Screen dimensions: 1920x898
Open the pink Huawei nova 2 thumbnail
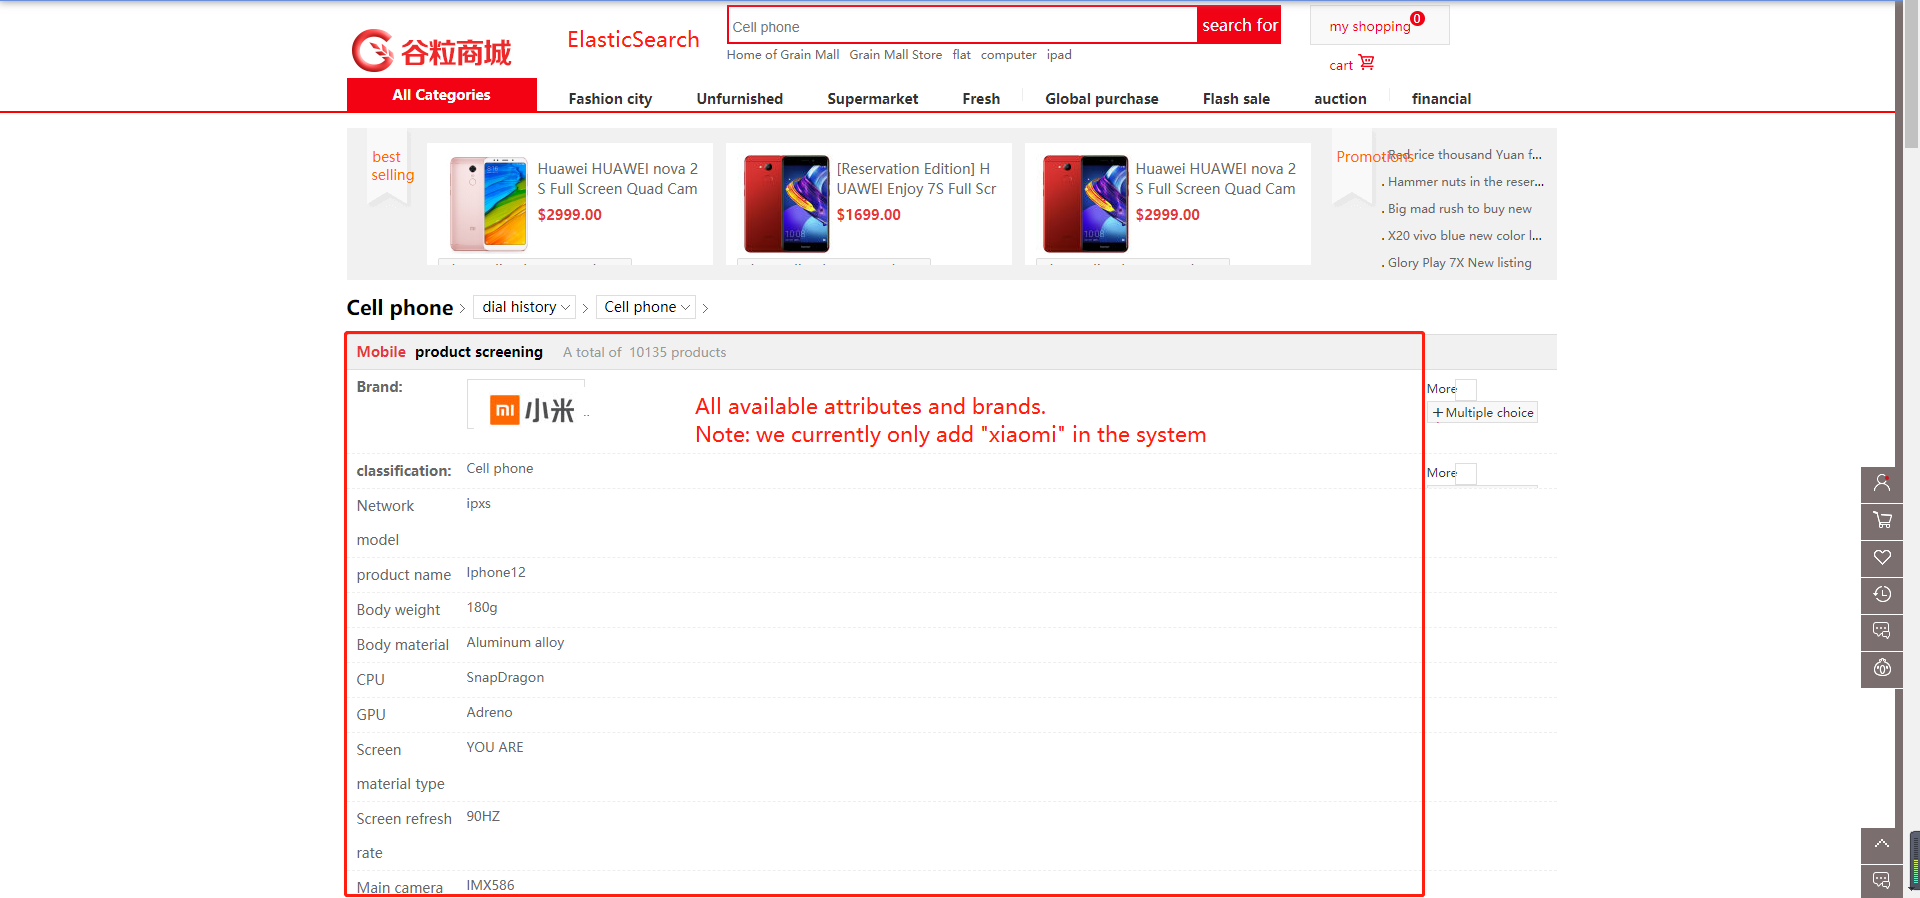point(488,203)
